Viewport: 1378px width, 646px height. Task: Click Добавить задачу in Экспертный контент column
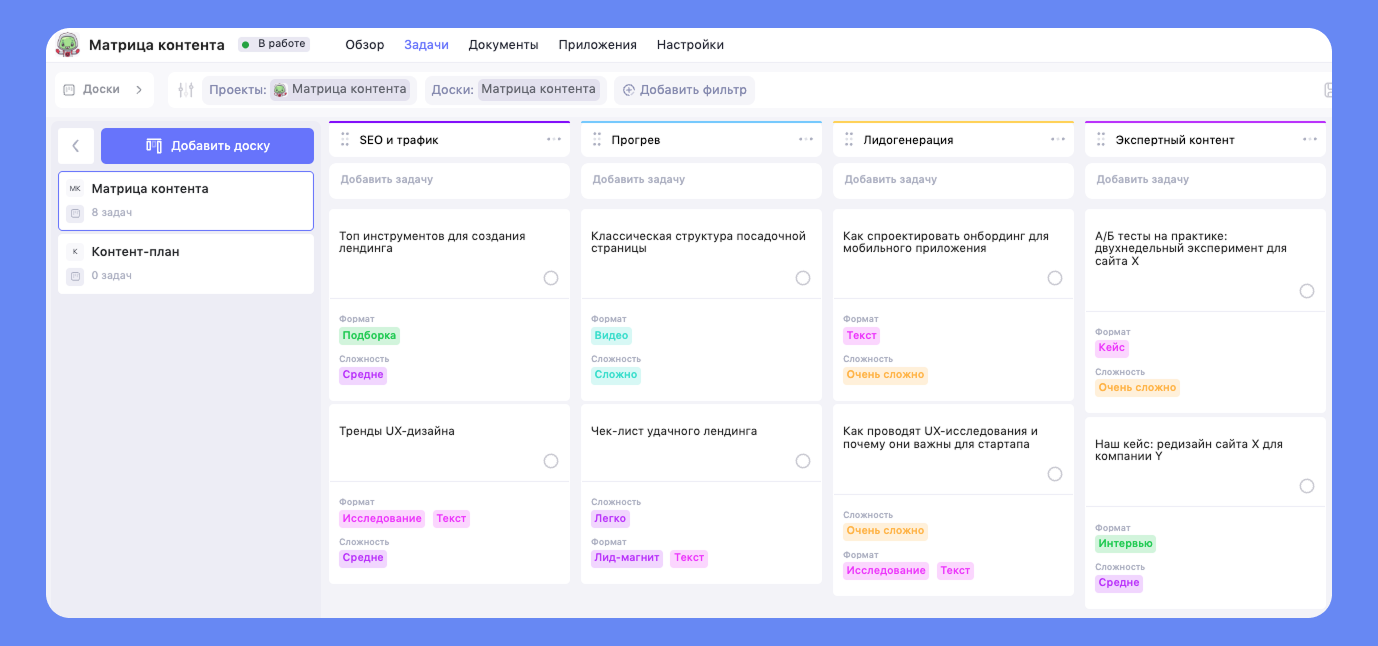[1143, 180]
